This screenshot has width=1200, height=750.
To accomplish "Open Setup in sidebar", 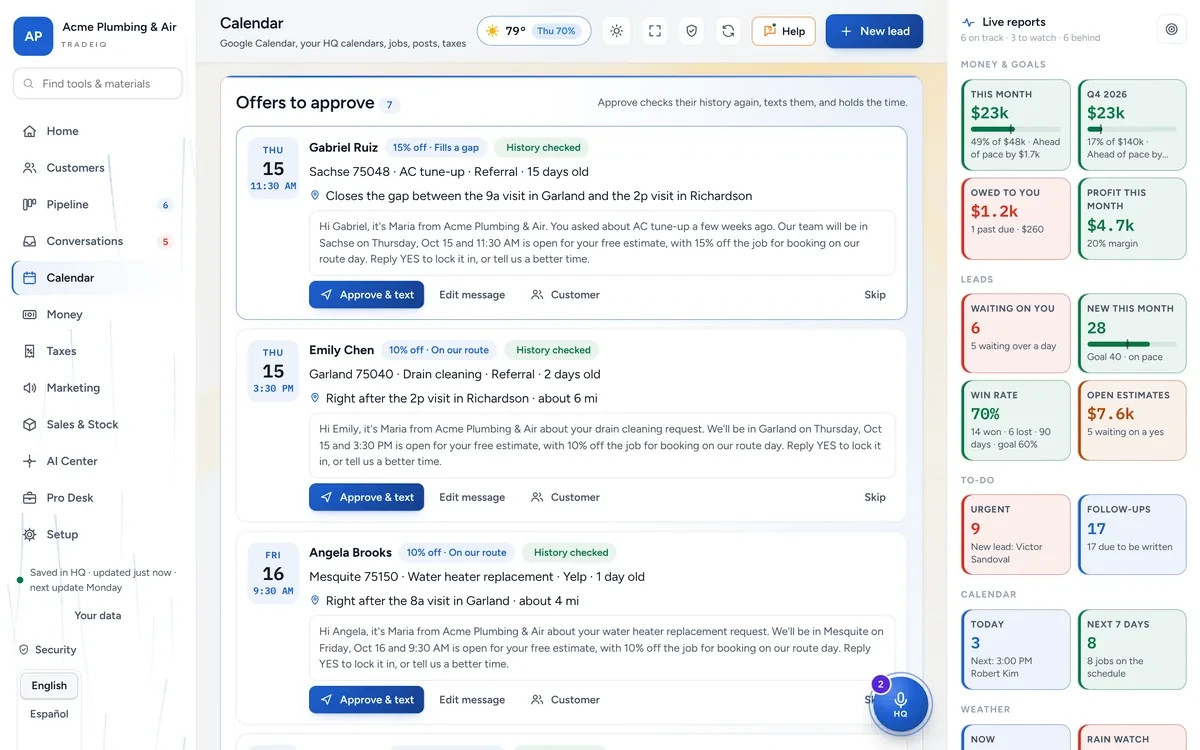I will pos(97,535).
